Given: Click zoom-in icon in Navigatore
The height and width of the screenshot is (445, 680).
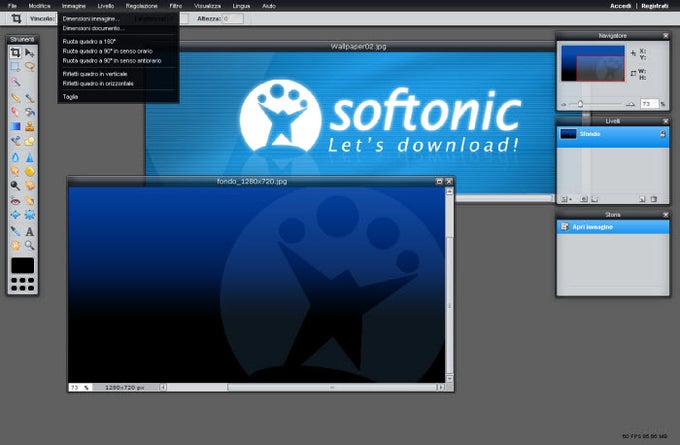Looking at the screenshot, I should 631,104.
